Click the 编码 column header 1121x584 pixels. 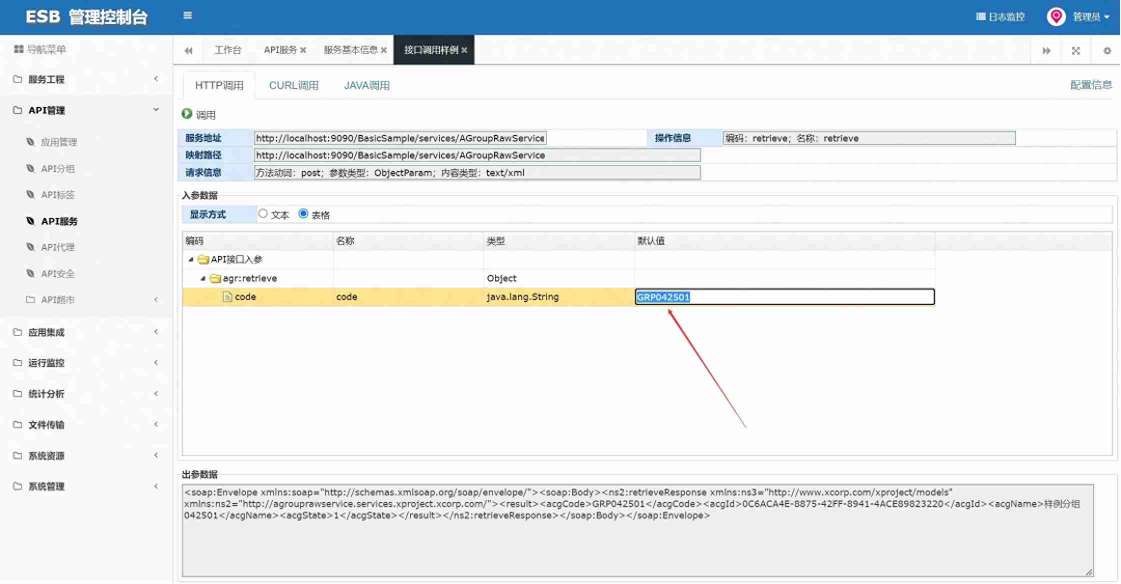(258, 241)
